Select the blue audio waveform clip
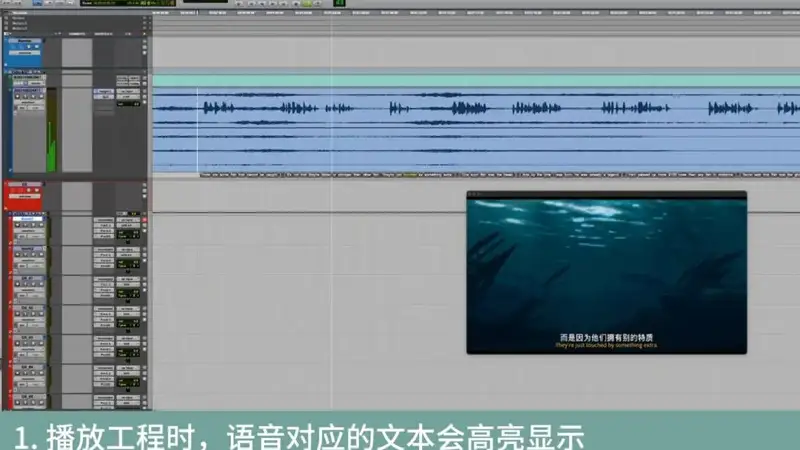 click(x=476, y=130)
